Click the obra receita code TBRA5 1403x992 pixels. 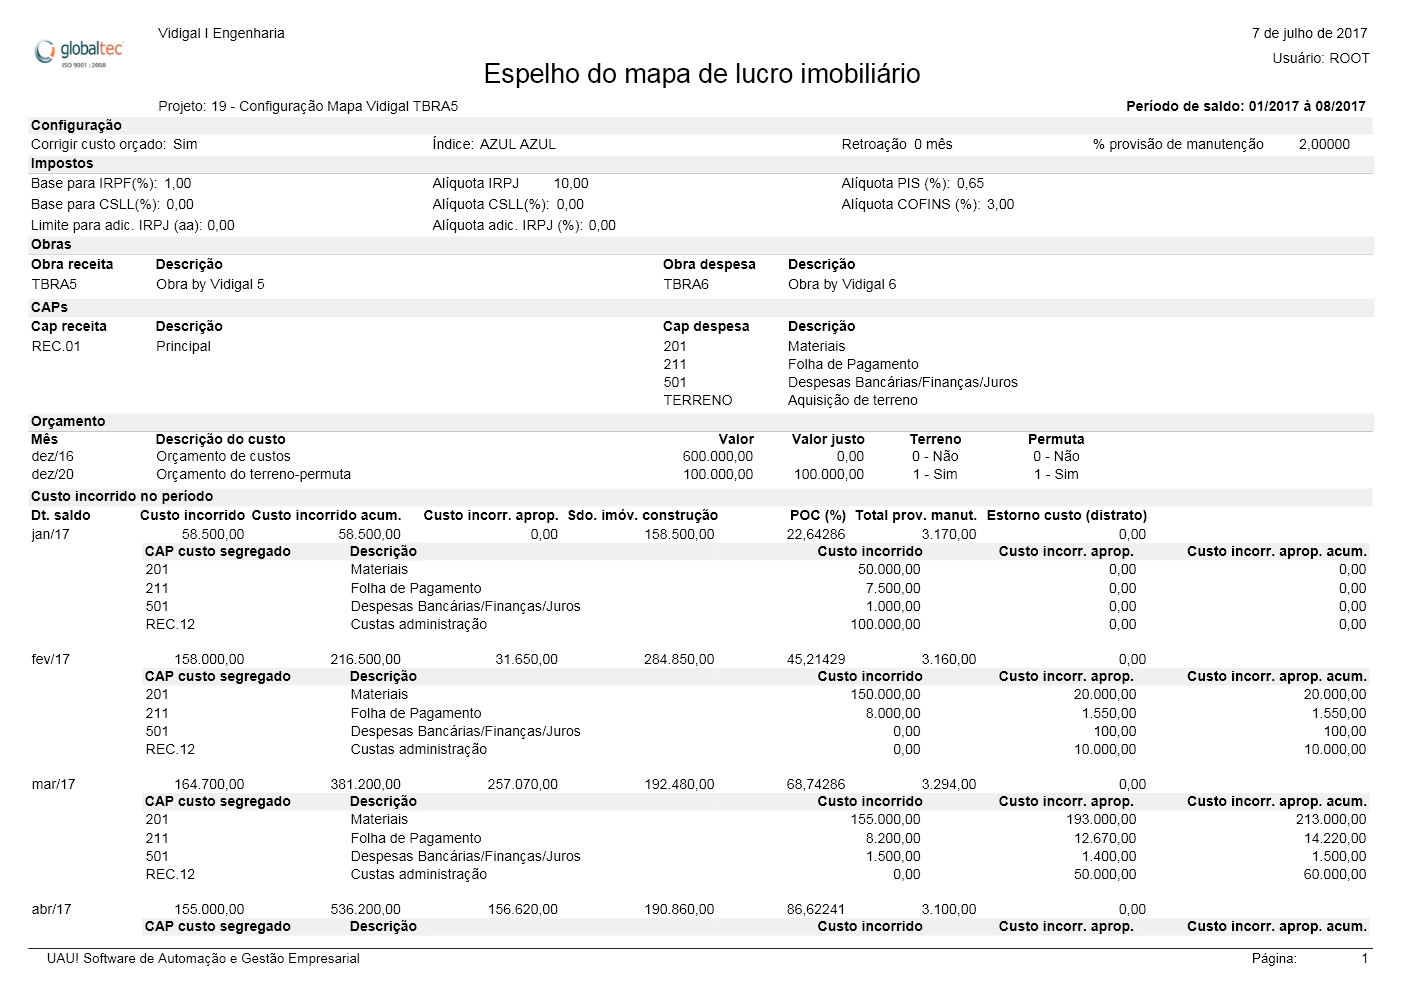pyautogui.click(x=54, y=284)
